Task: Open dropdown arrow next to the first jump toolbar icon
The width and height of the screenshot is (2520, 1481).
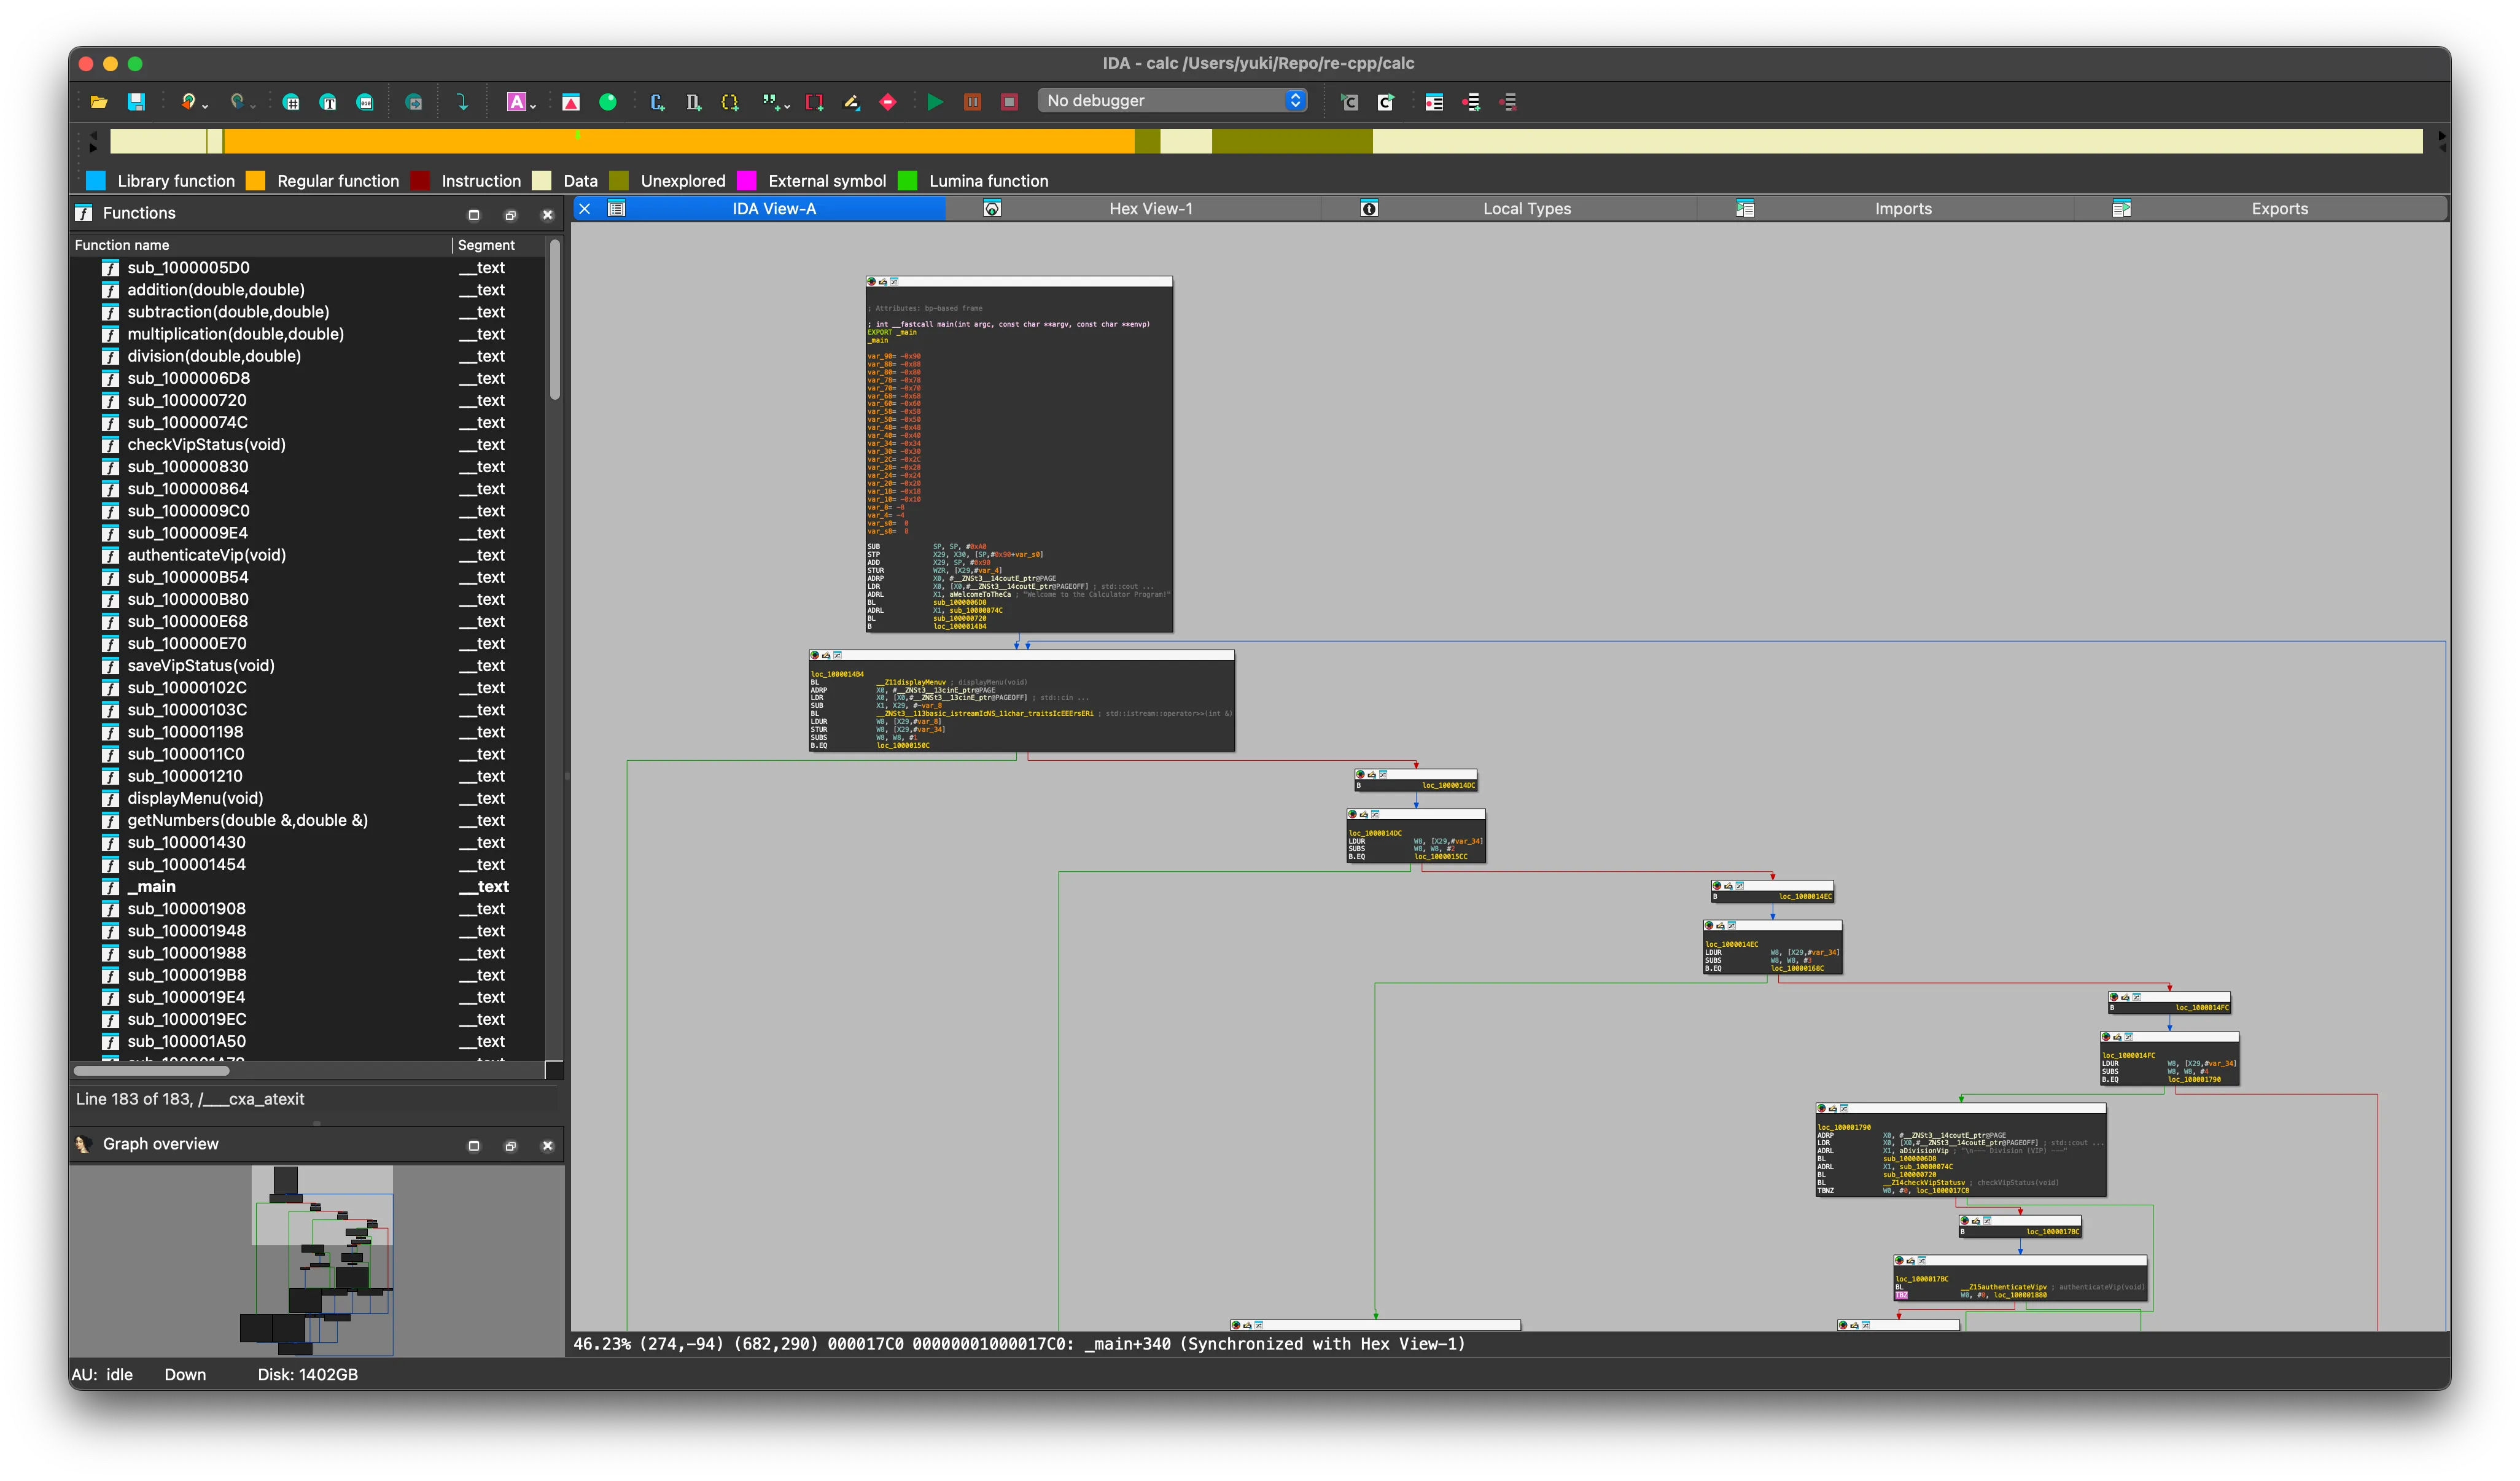Action: coord(205,106)
